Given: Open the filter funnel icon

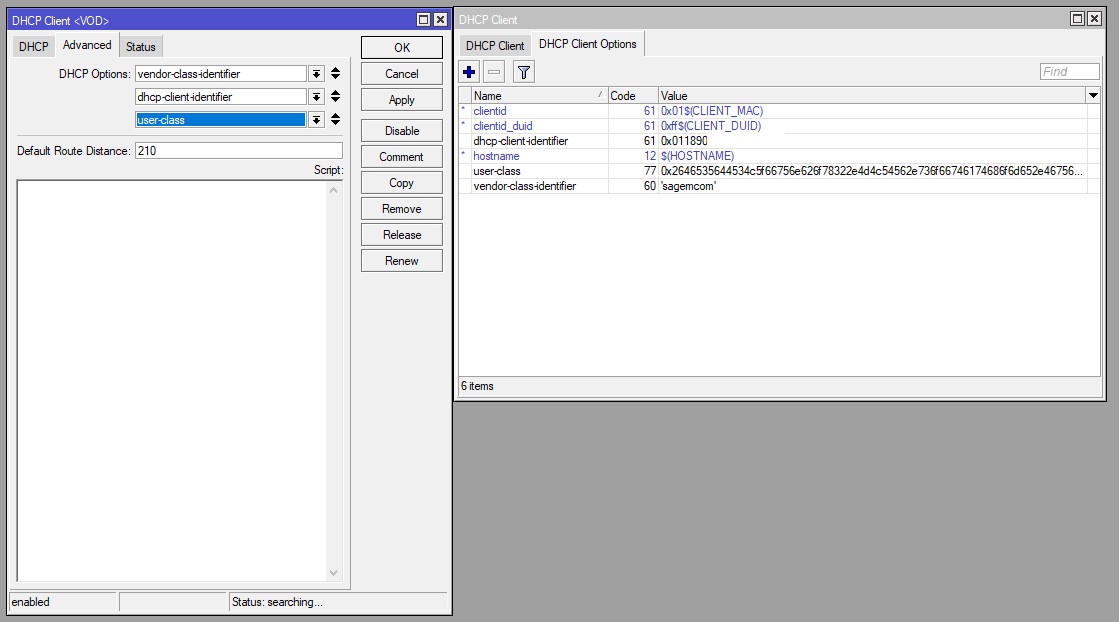Looking at the screenshot, I should (x=524, y=72).
